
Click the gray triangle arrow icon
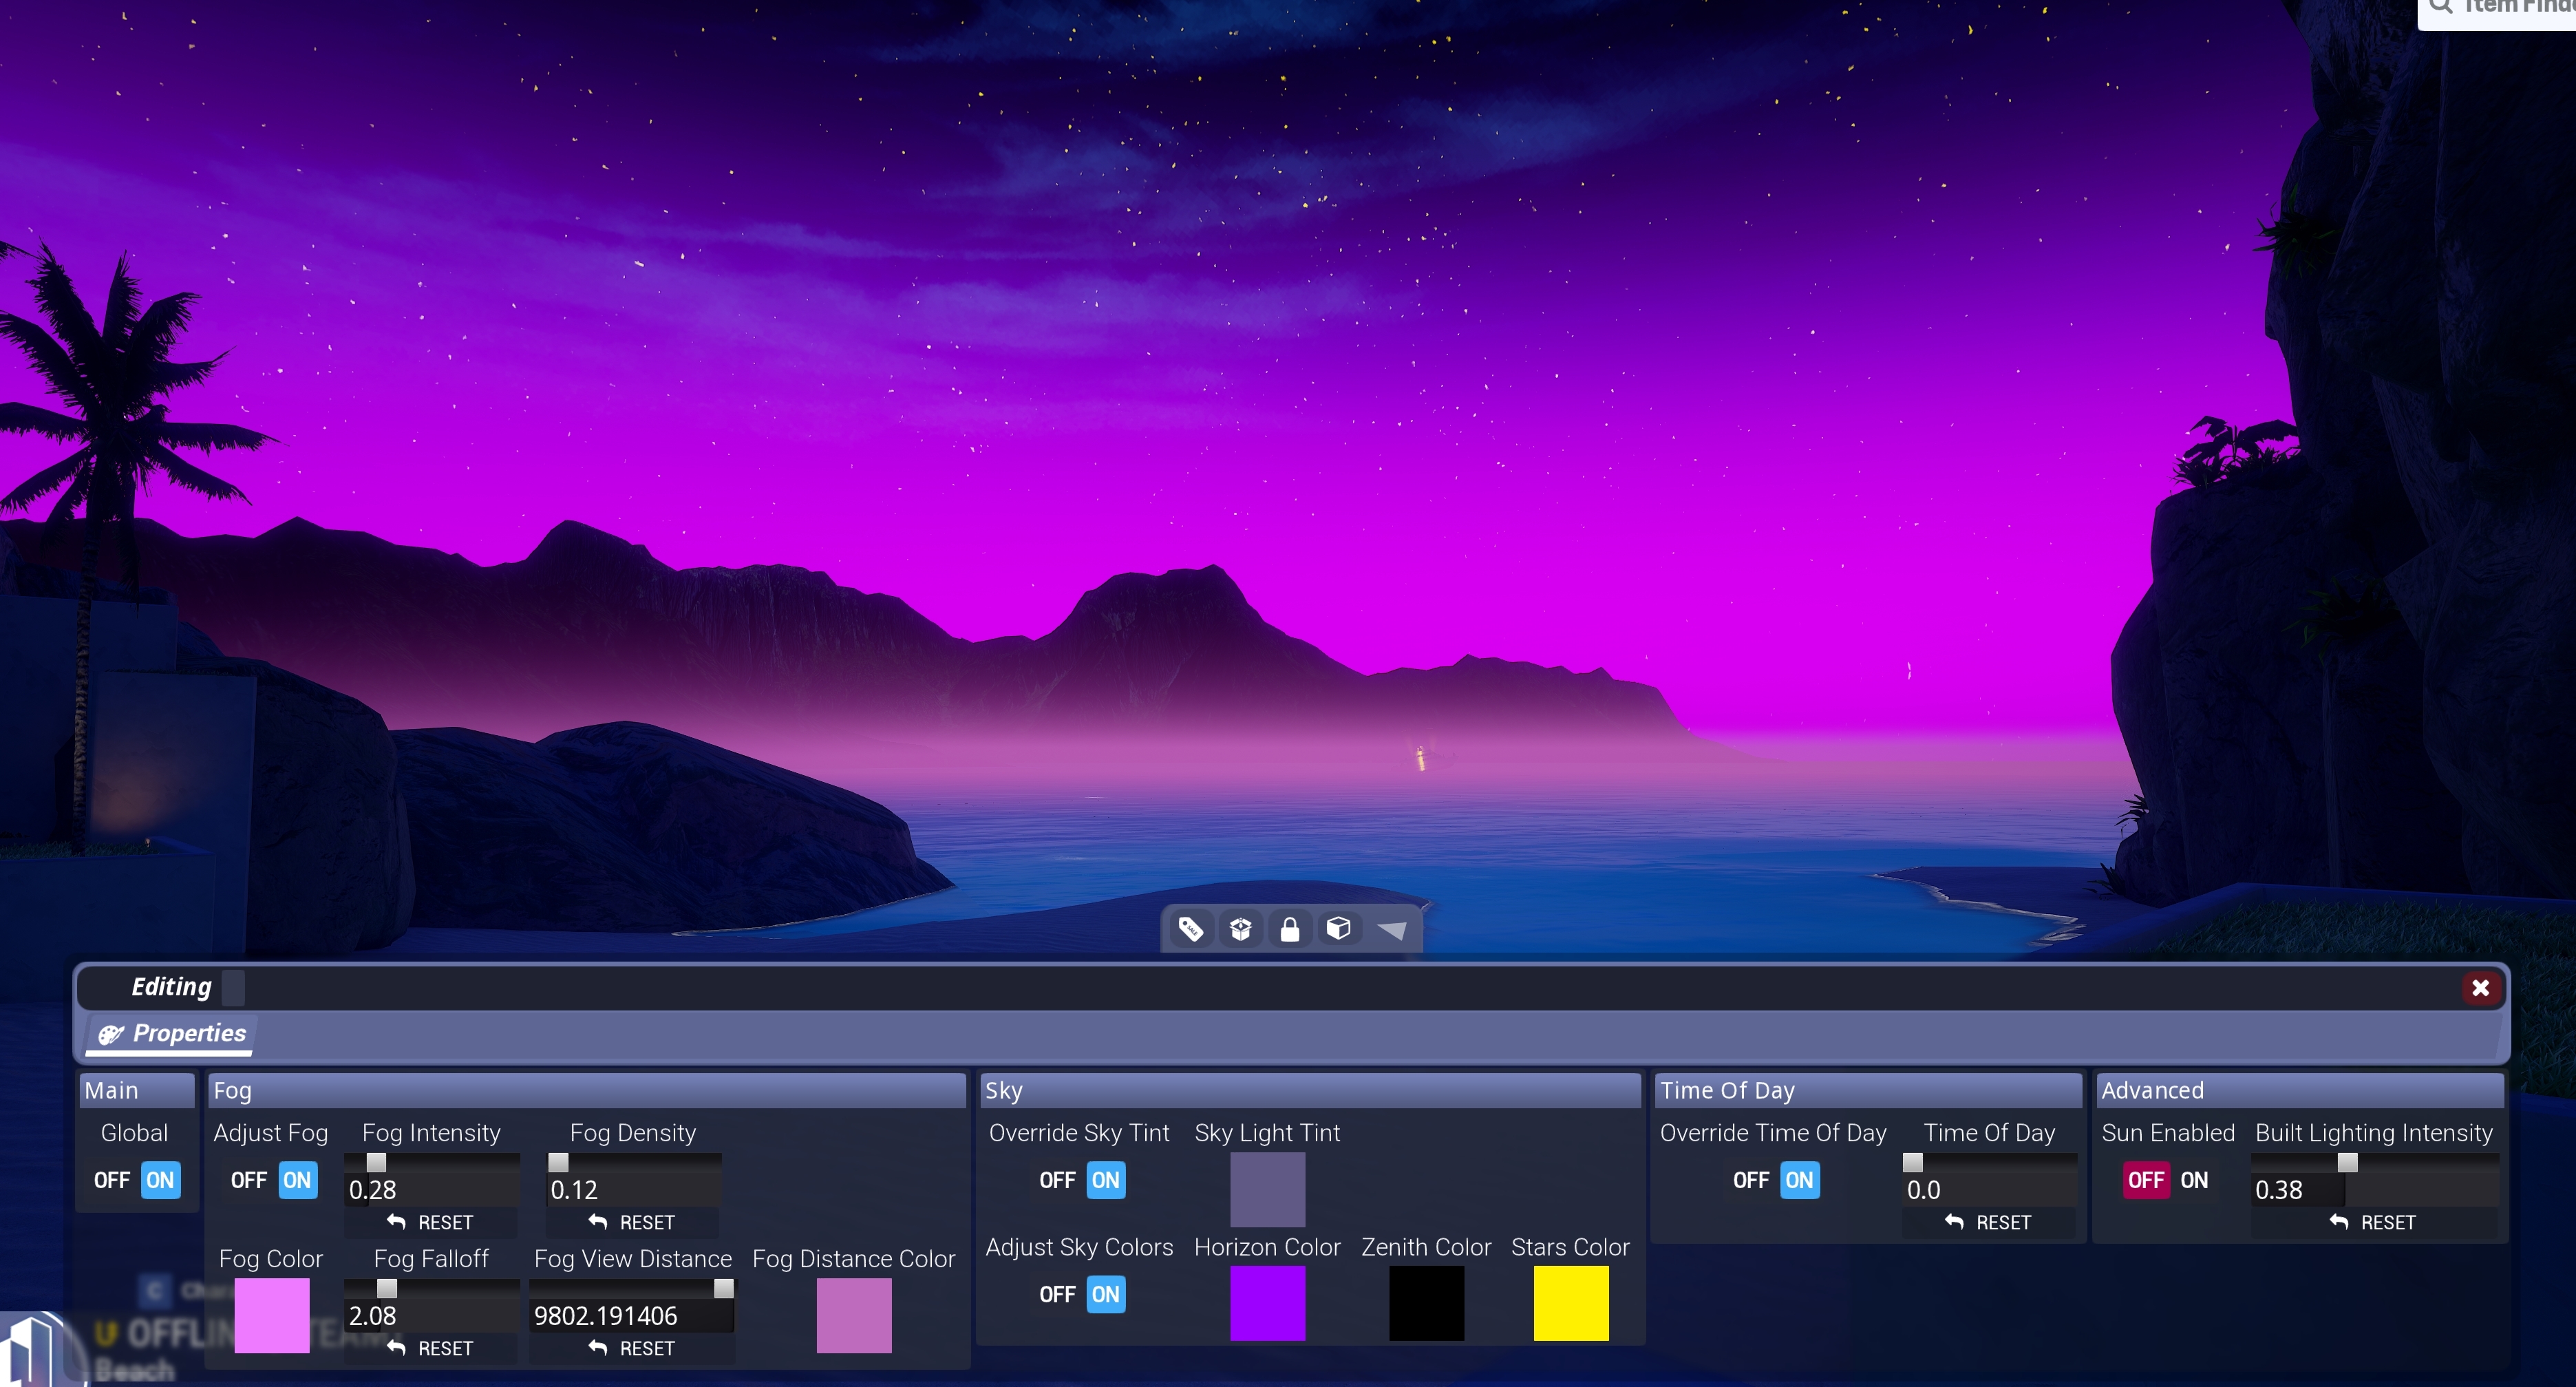[1391, 930]
